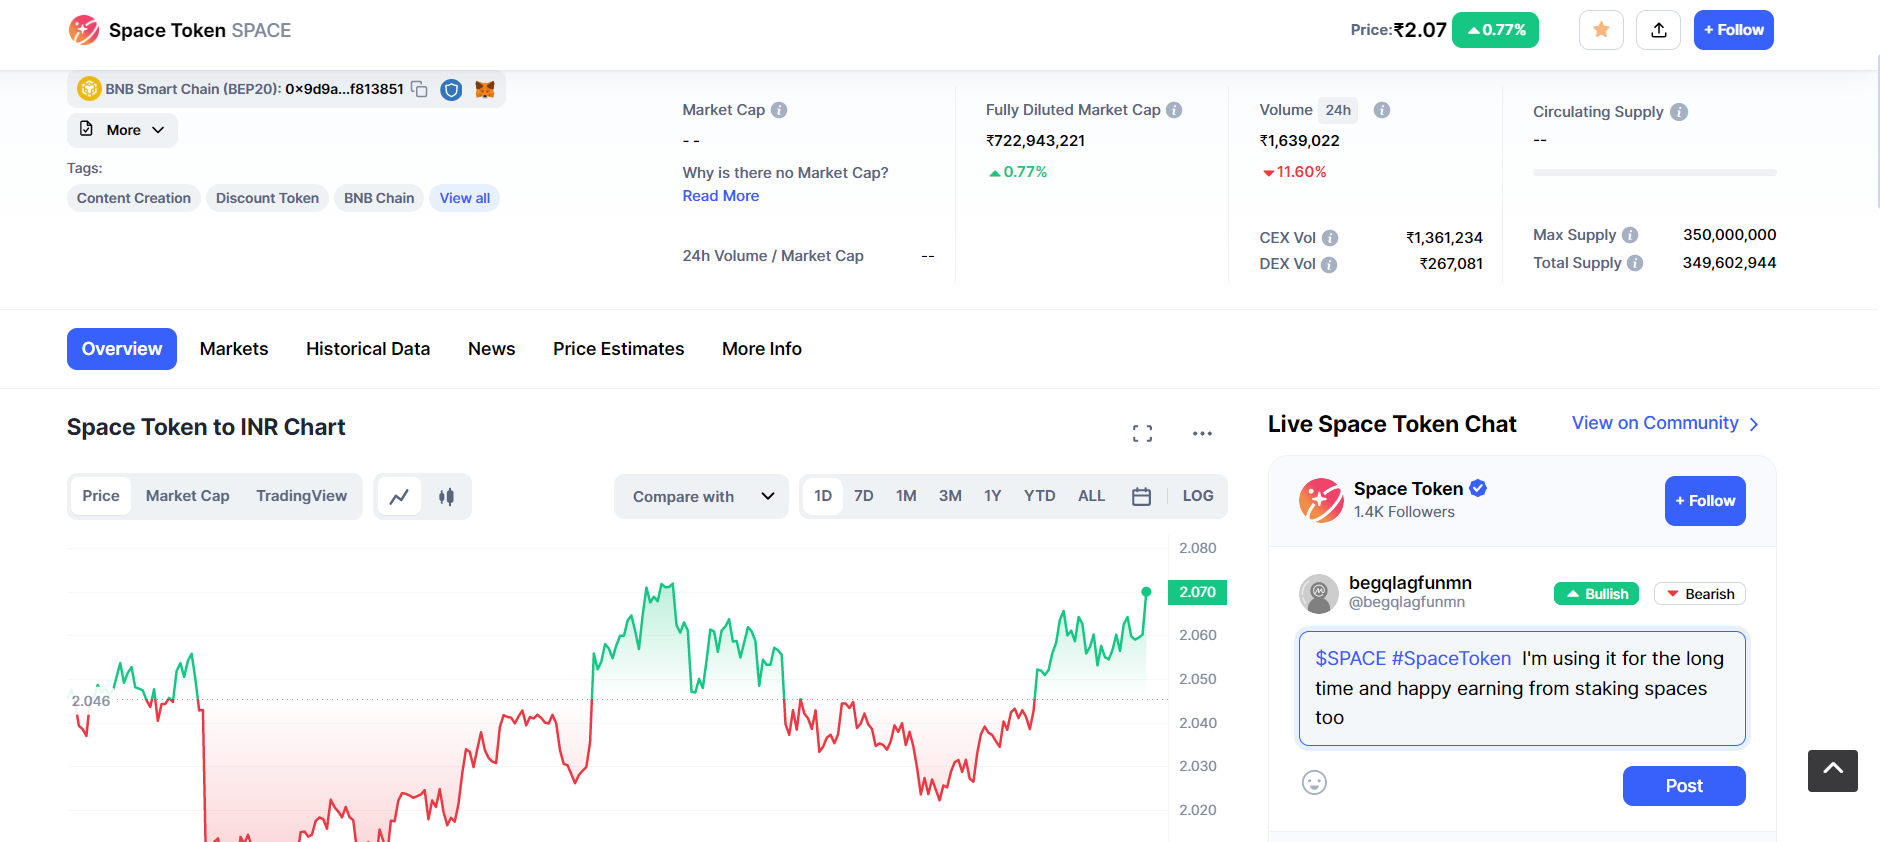Open Fully Diluted Market Cap info icon
This screenshot has width=1880, height=842.
coord(1174,110)
